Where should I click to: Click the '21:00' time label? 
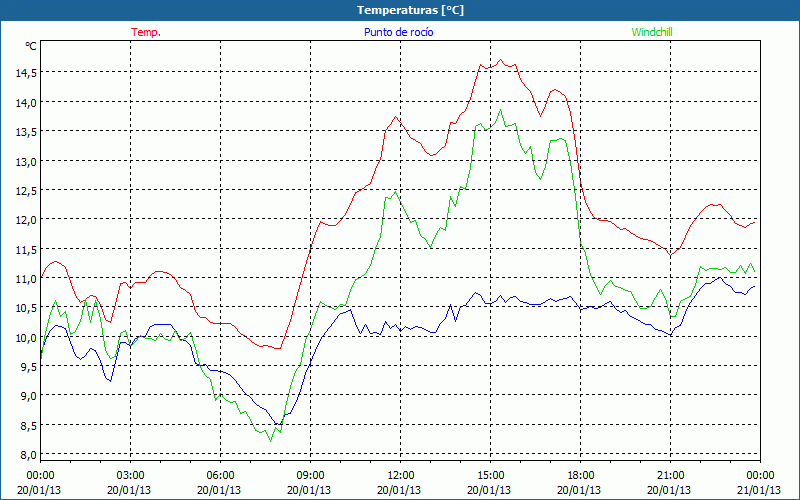point(670,476)
